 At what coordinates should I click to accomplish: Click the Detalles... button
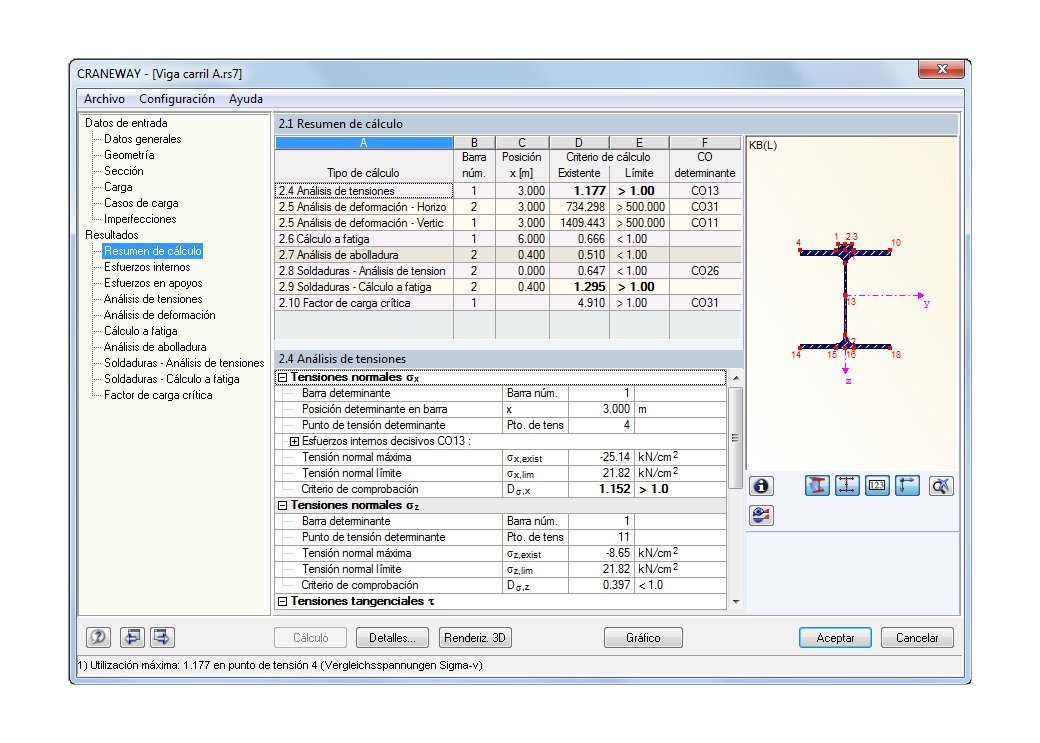pos(393,638)
